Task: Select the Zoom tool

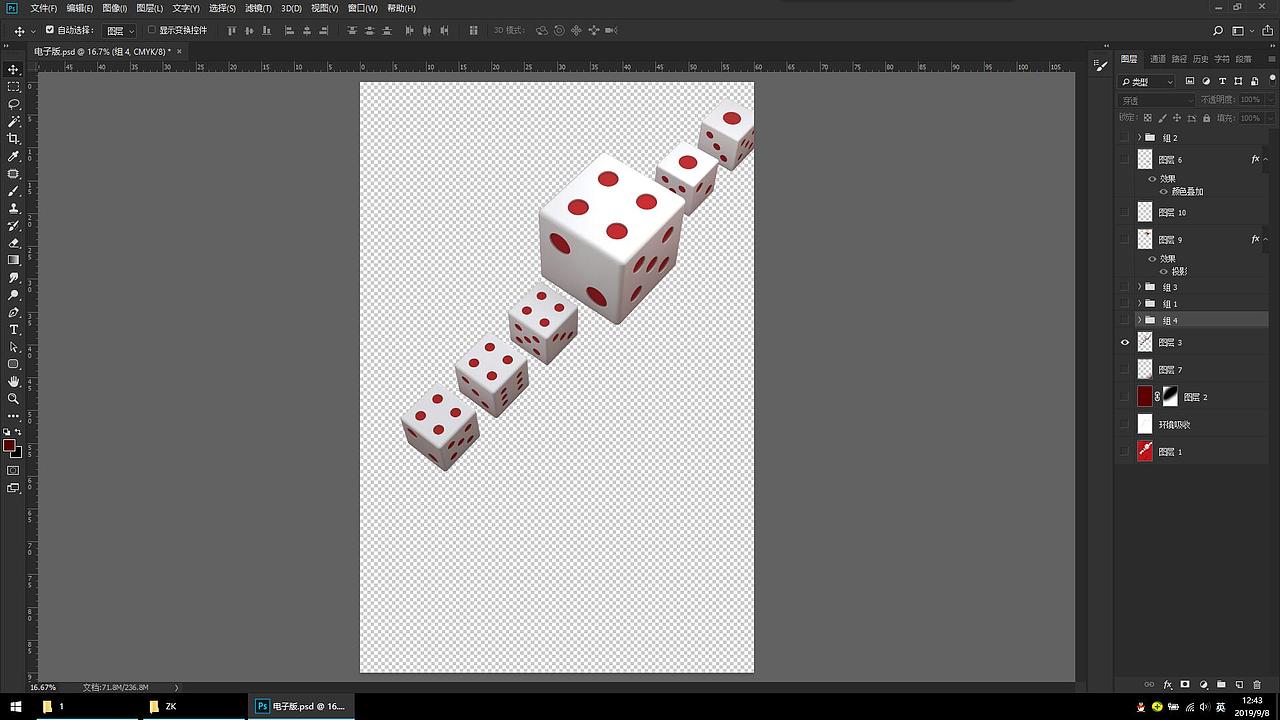Action: point(14,398)
